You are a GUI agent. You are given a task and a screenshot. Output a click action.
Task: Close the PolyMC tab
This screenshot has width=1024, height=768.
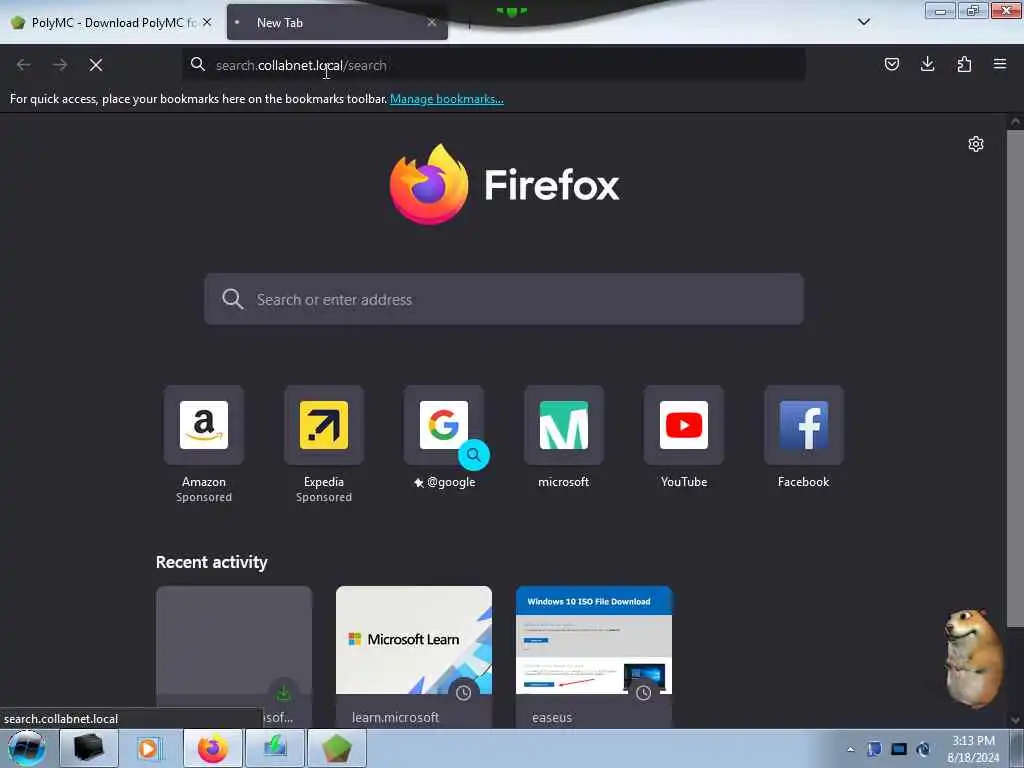point(207,22)
